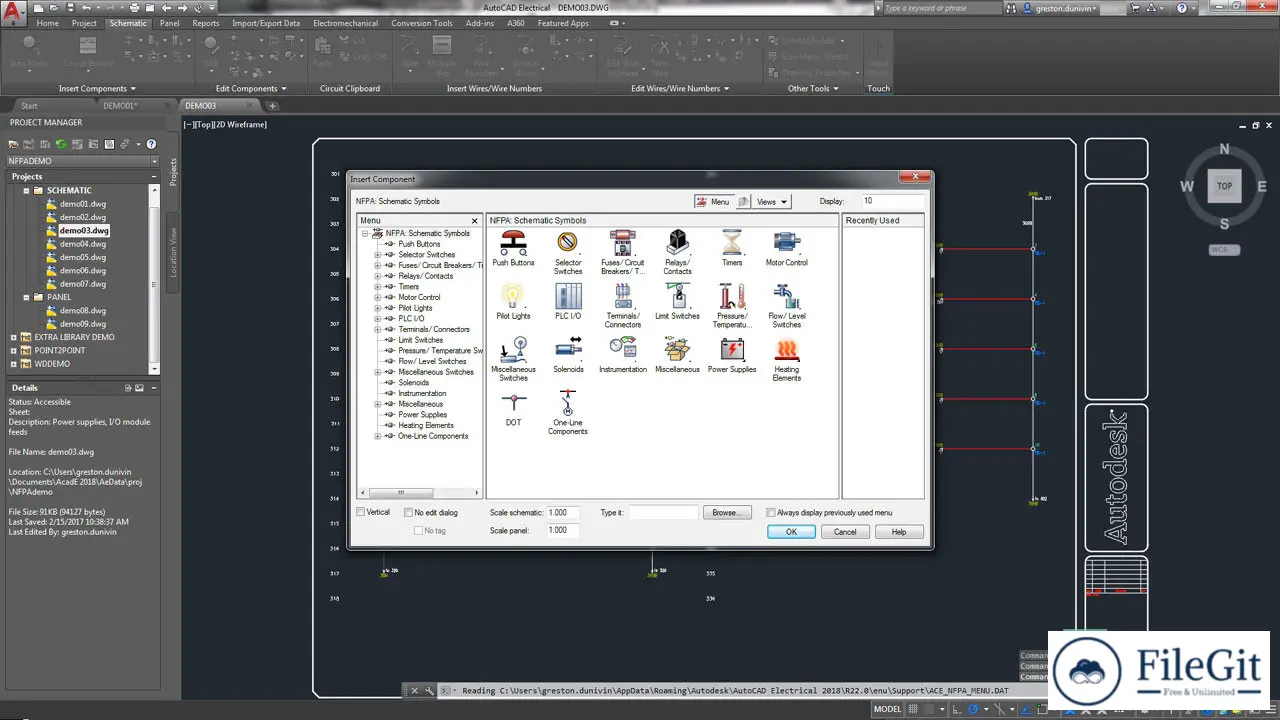Switch to the Reports ribbon tab
The image size is (1280, 720).
point(206,23)
